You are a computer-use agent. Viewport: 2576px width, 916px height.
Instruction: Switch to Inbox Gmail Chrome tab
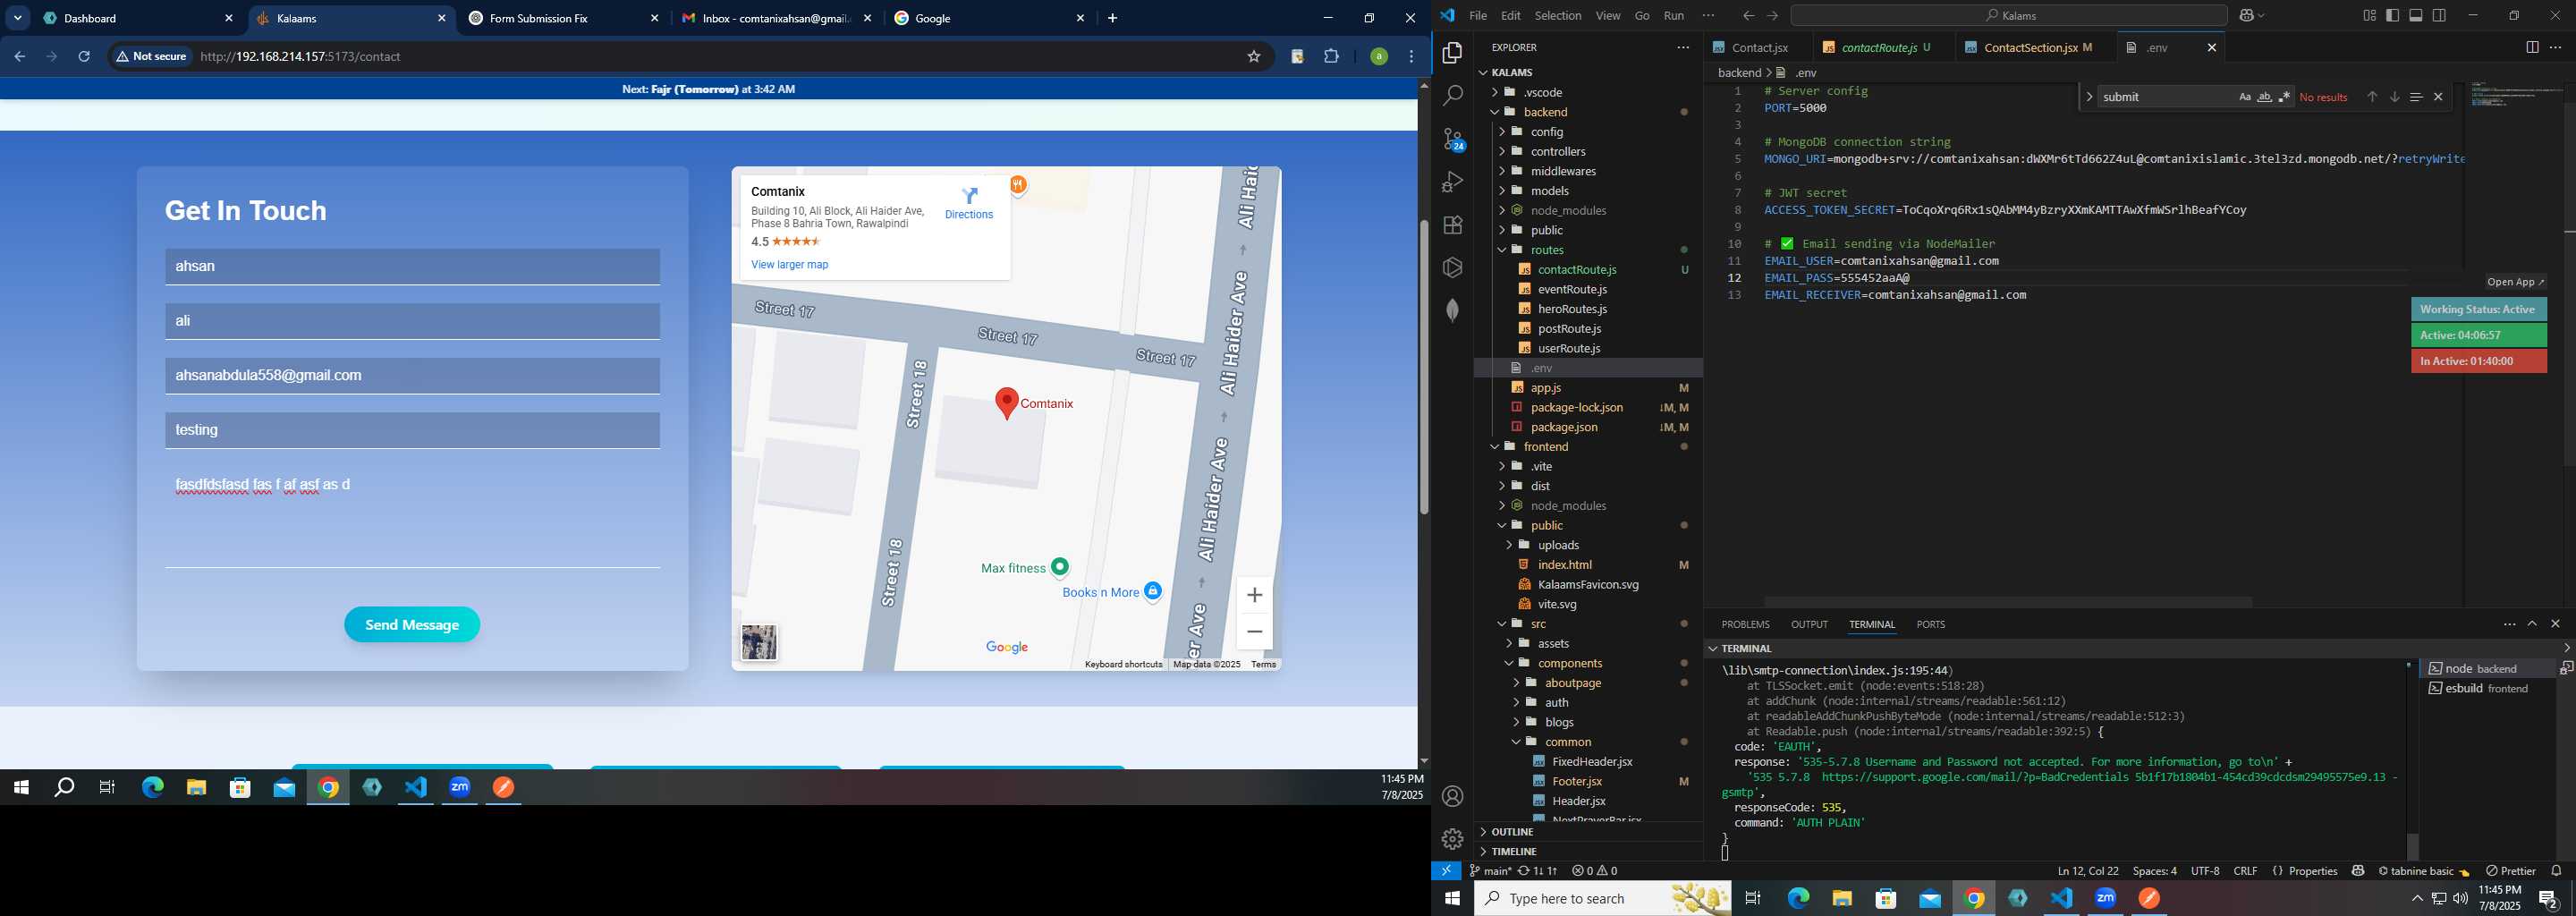coord(776,18)
